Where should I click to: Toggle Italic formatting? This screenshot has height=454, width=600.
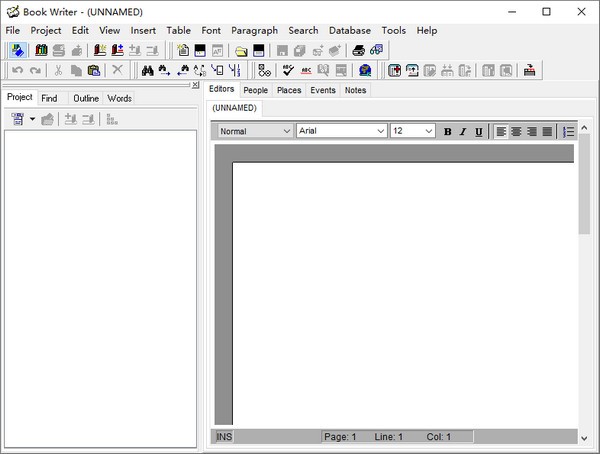click(462, 131)
